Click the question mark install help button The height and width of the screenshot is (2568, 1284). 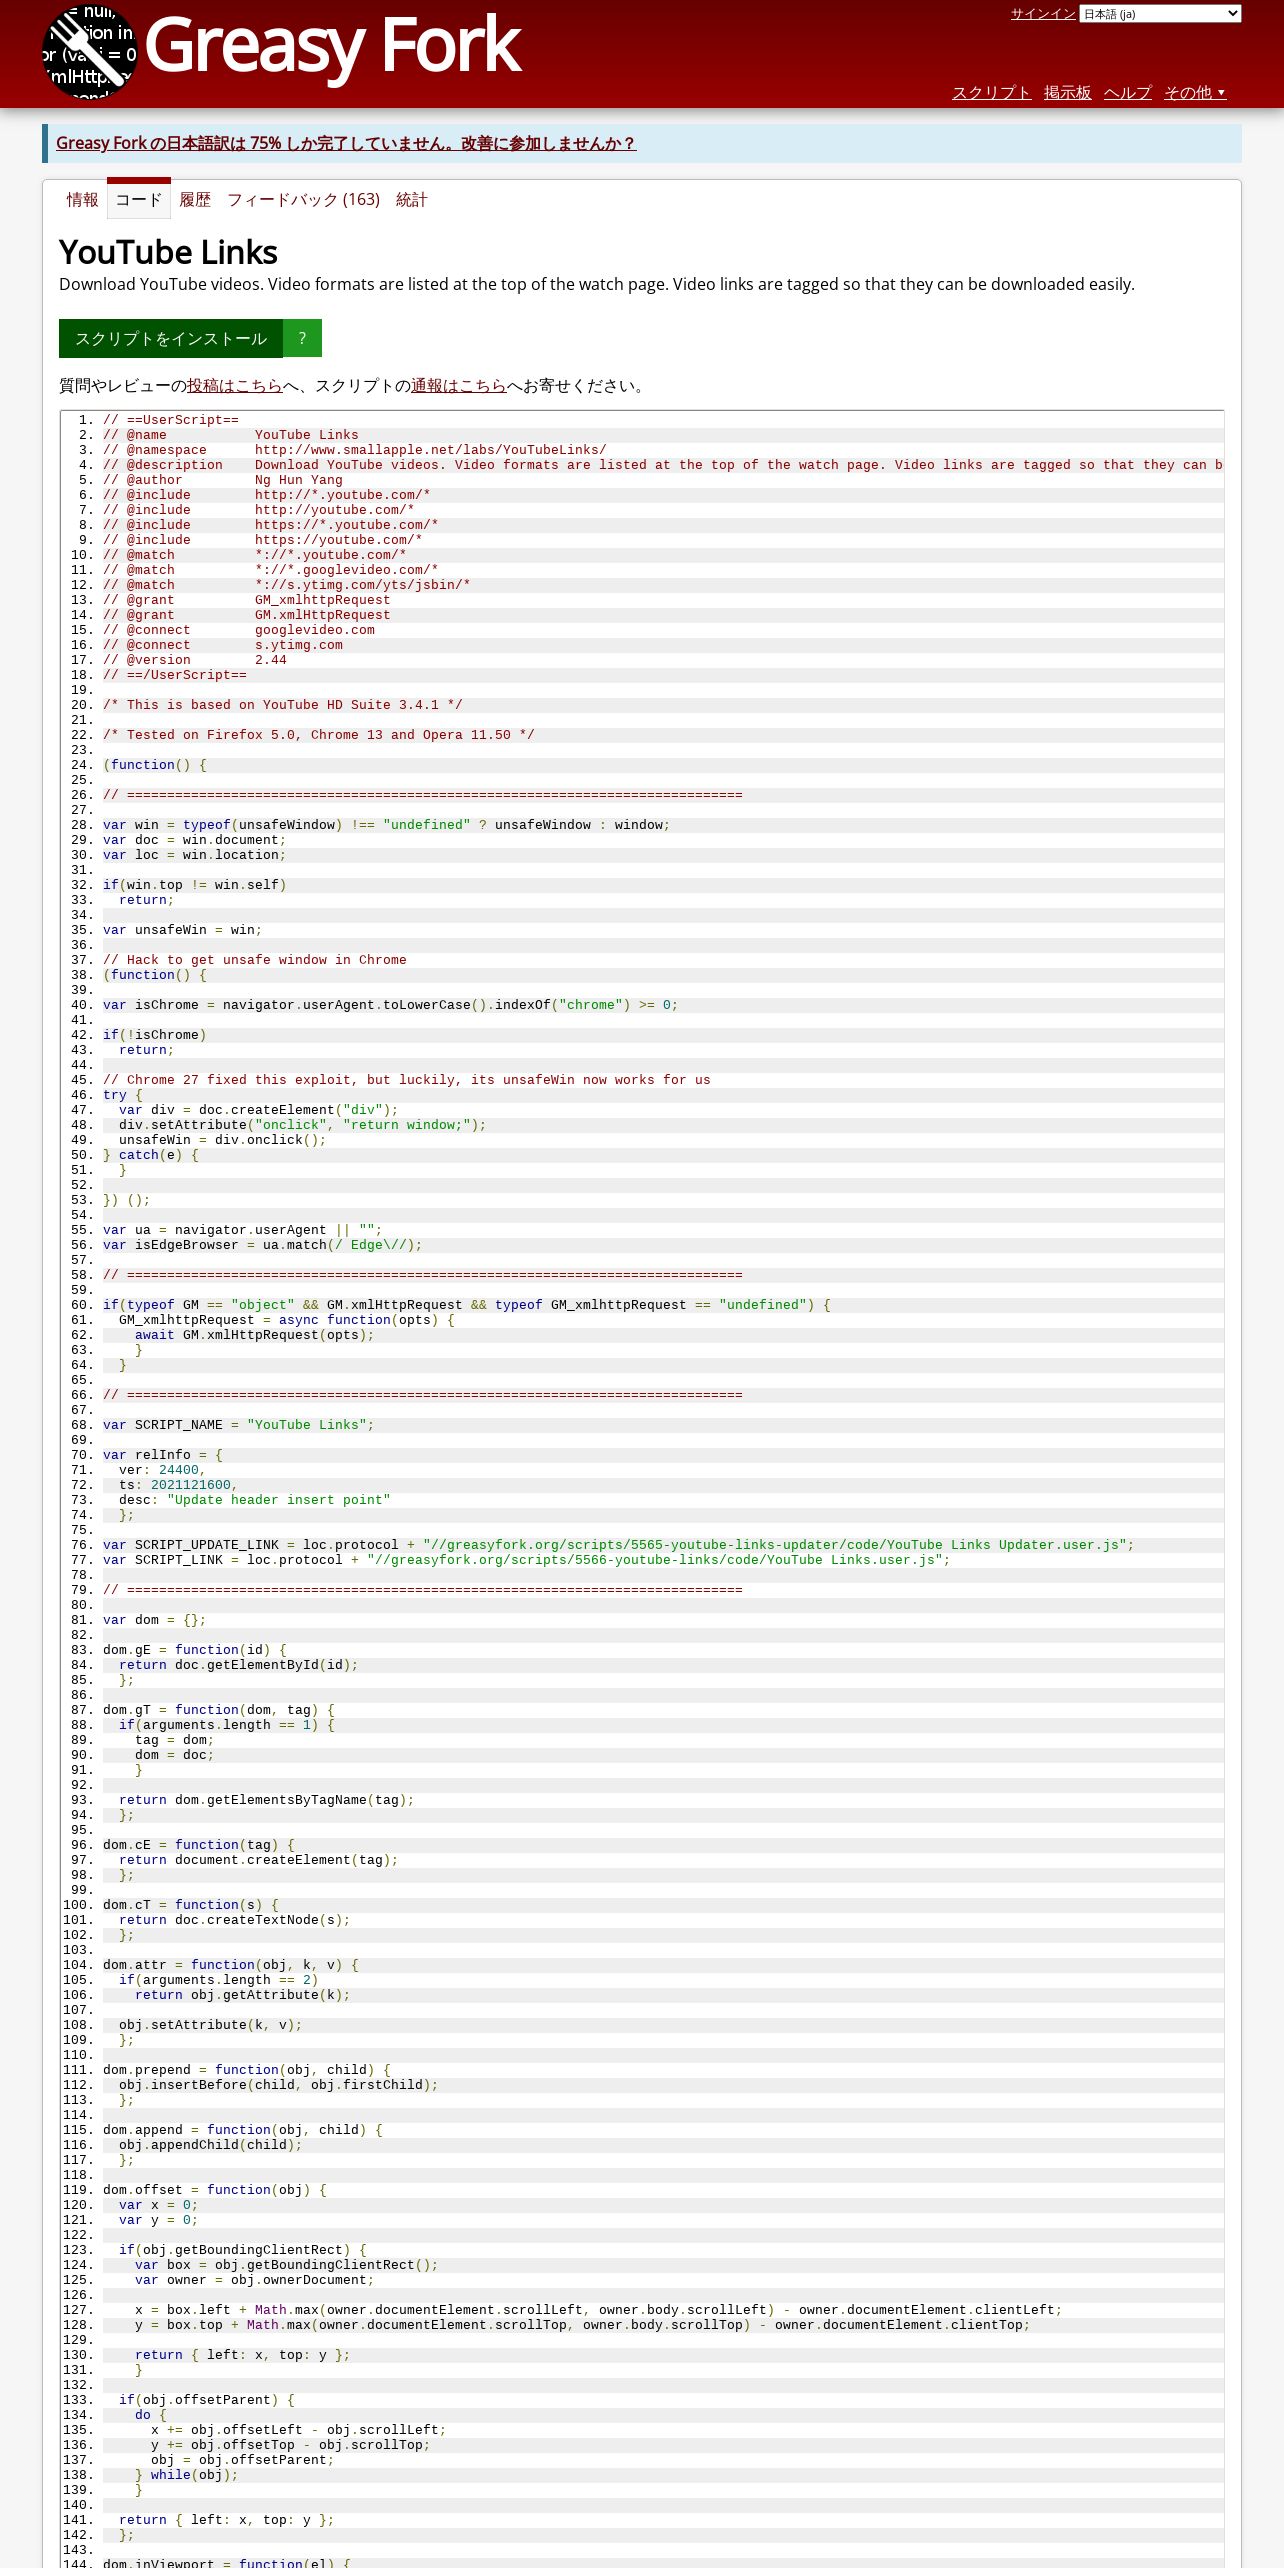tap(302, 338)
